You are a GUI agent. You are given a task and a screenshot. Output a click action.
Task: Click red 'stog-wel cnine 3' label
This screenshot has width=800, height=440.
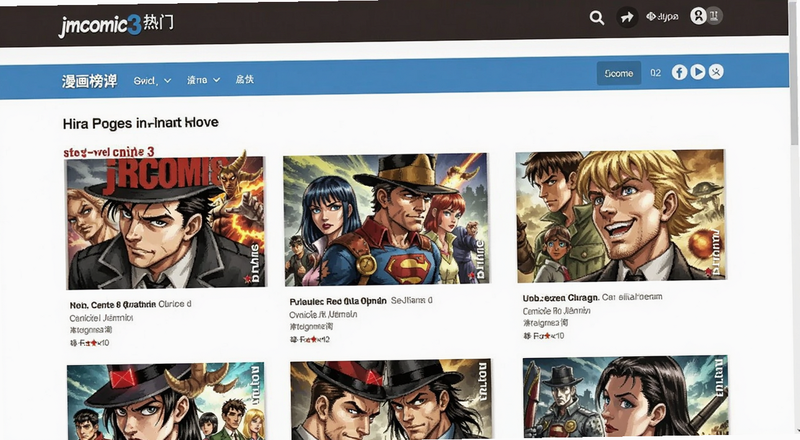click(x=109, y=152)
